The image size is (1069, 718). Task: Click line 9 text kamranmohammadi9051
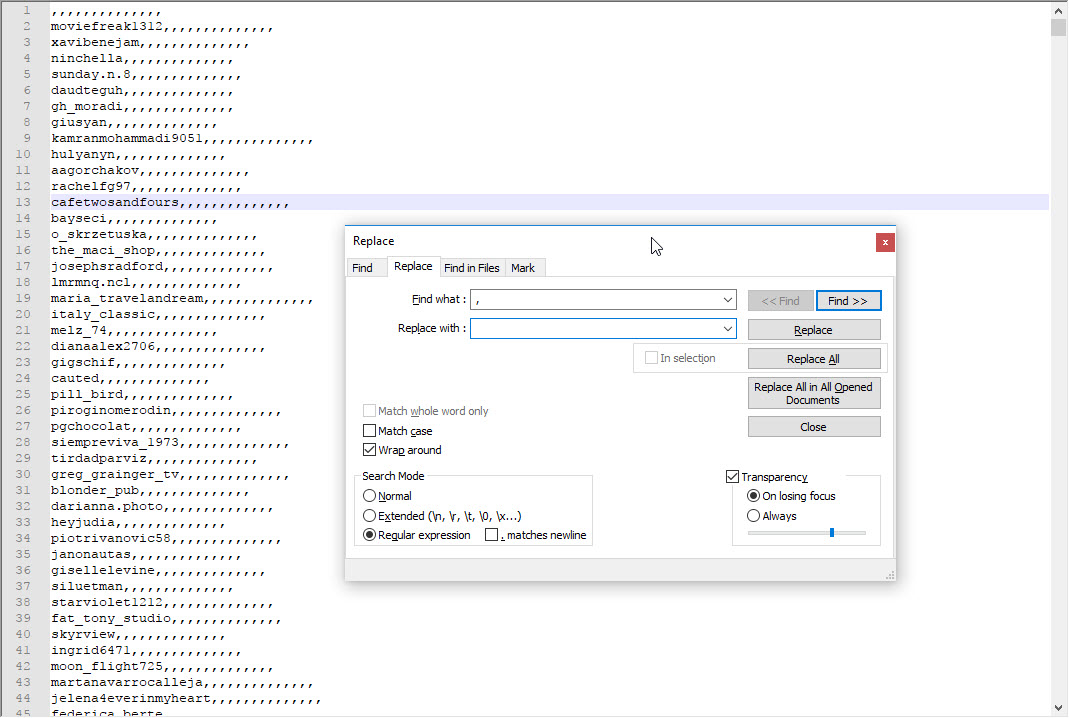[x=127, y=138]
